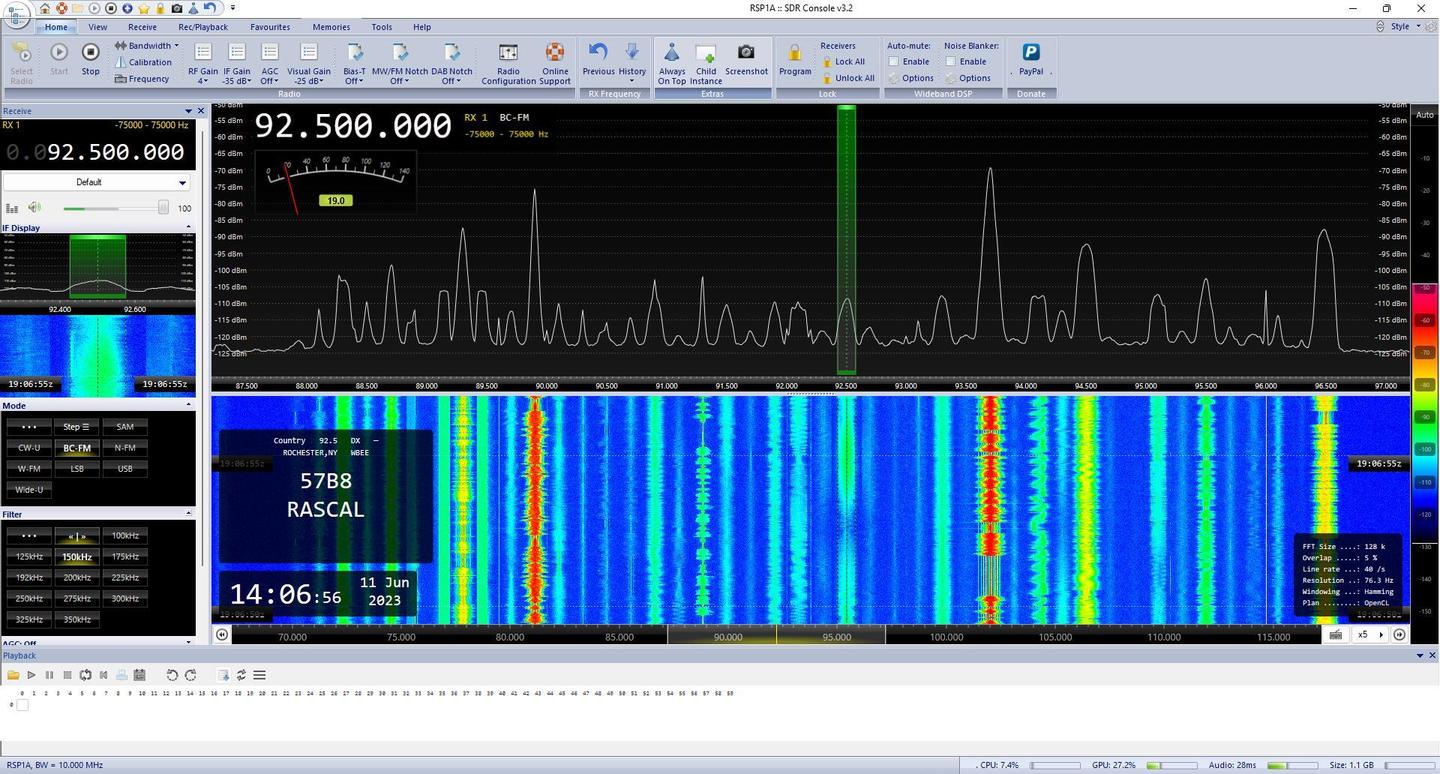Image resolution: width=1440 pixels, height=774 pixels.
Task: Open the IF Gain -35 dB dropdown
Action: (236, 63)
